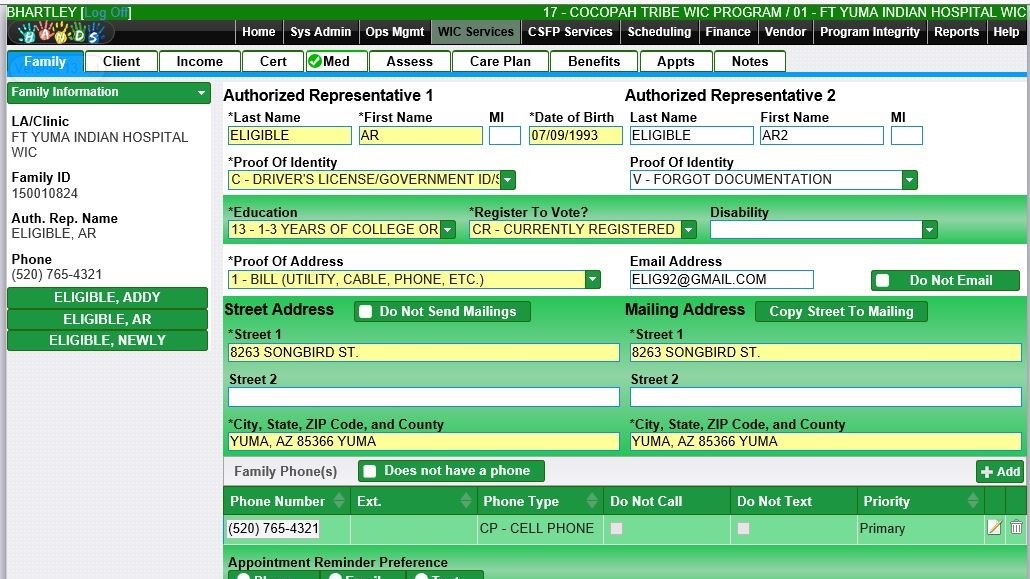Delete the phone number entry
The height and width of the screenshot is (579, 1030).
click(x=1016, y=528)
